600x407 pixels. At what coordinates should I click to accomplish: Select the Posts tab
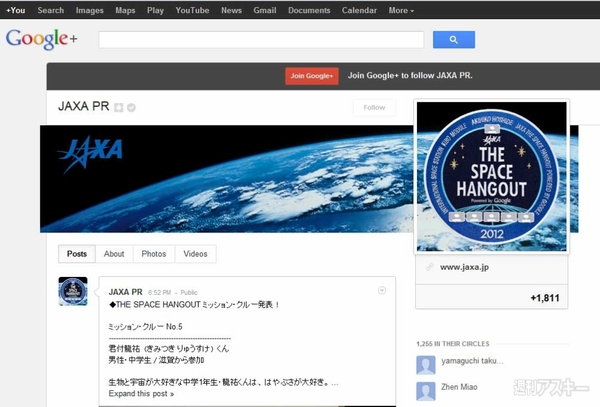pos(77,254)
